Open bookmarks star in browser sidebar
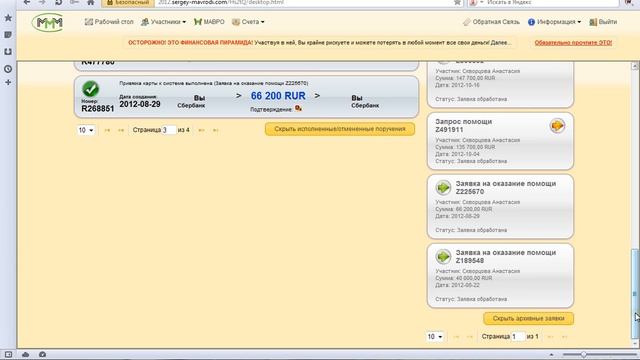The width and height of the screenshot is (640, 360). (x=8, y=18)
